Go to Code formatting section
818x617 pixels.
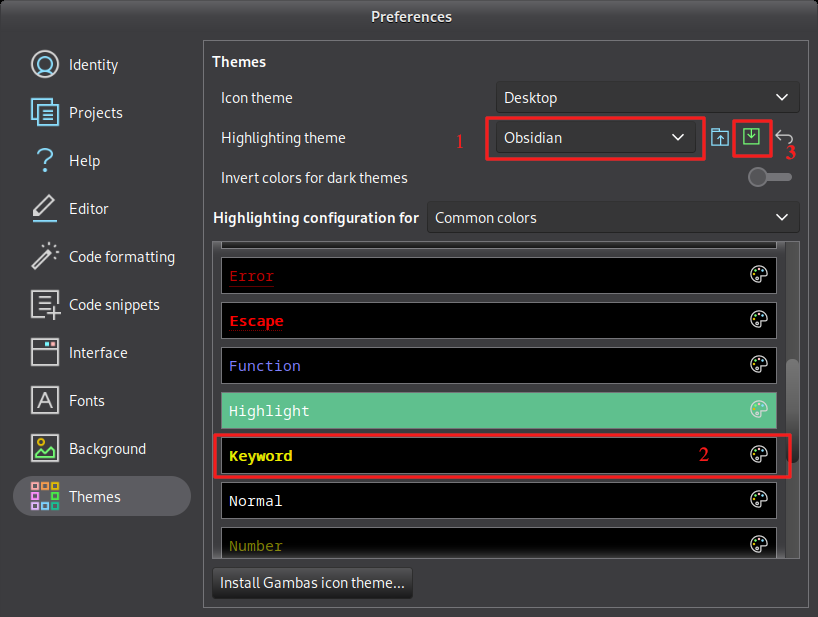121,257
